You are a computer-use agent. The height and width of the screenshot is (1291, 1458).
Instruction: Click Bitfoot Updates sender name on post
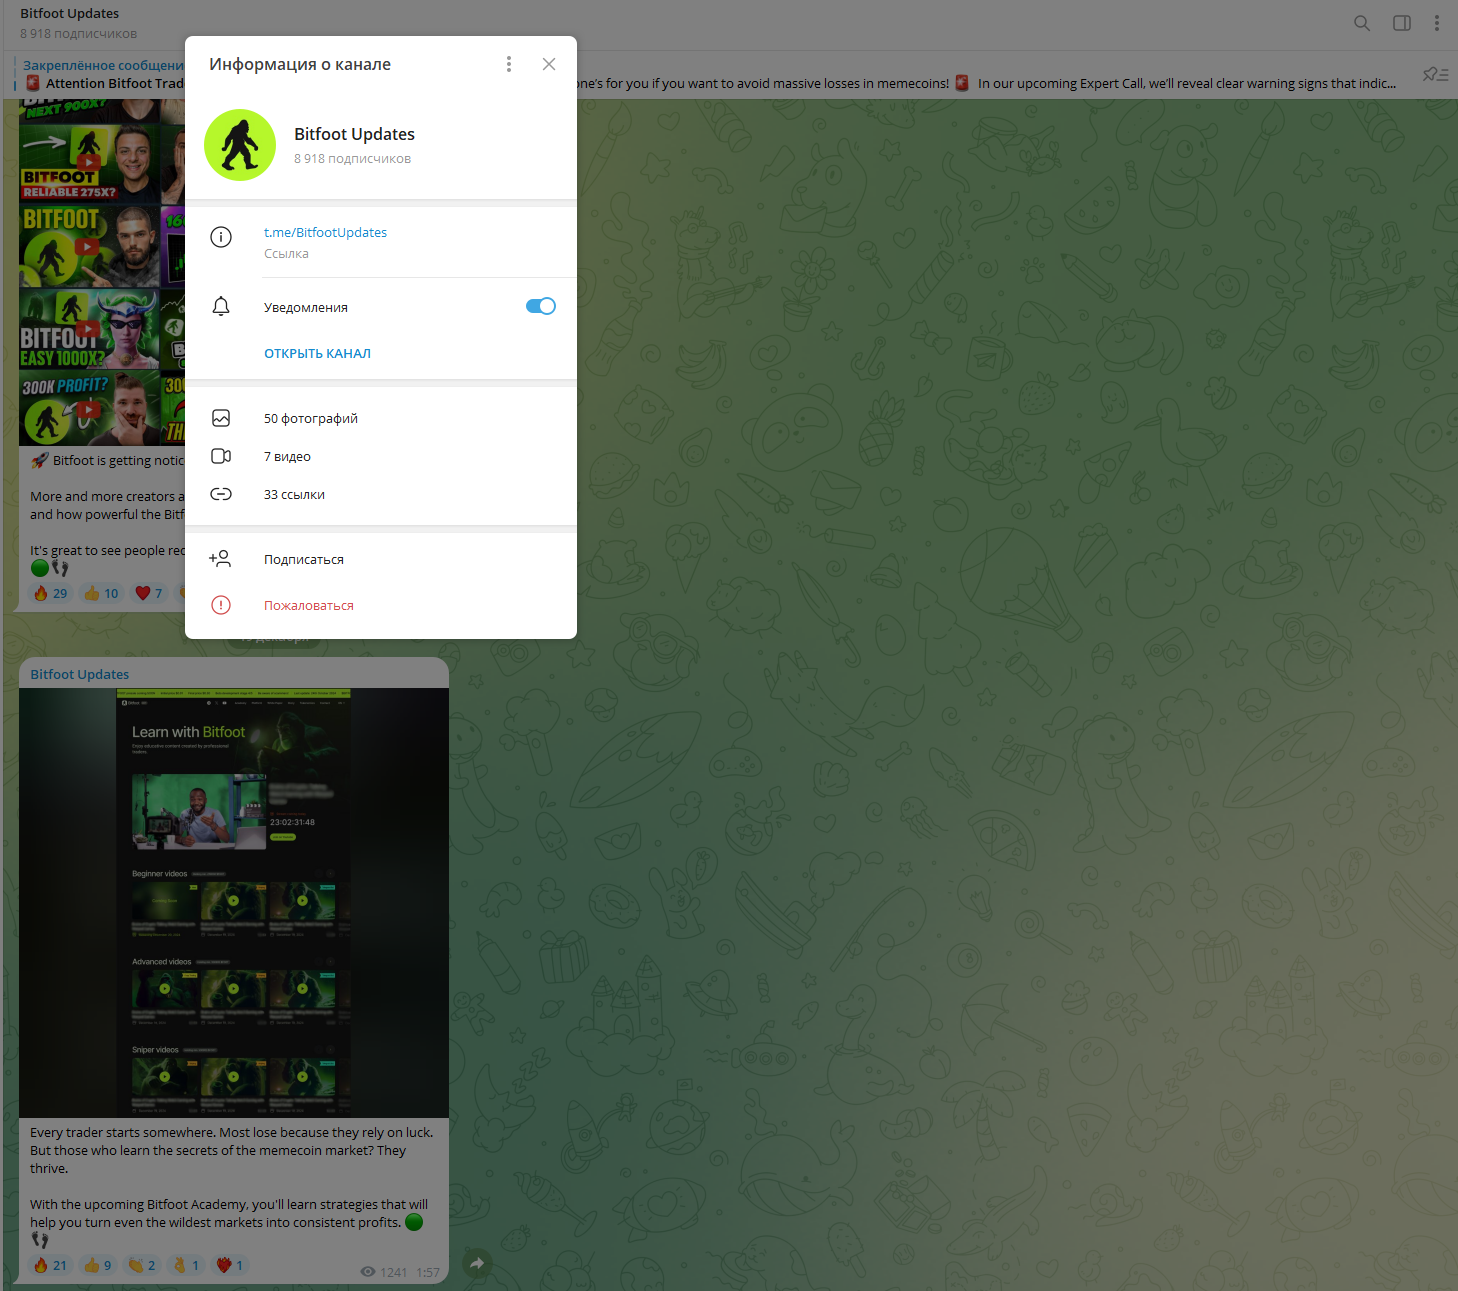80,674
